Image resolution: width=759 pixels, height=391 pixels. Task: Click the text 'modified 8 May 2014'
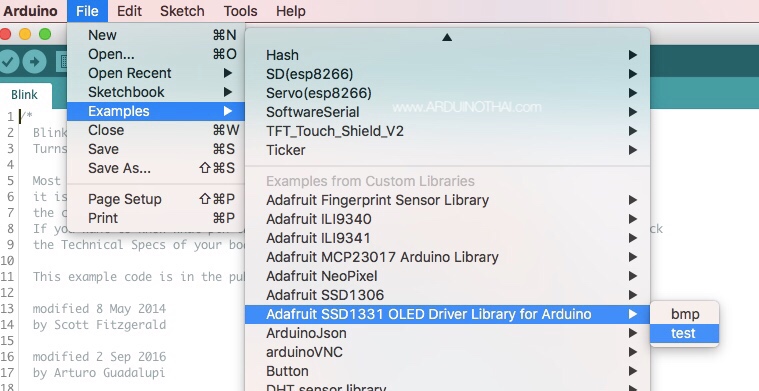(x=99, y=309)
